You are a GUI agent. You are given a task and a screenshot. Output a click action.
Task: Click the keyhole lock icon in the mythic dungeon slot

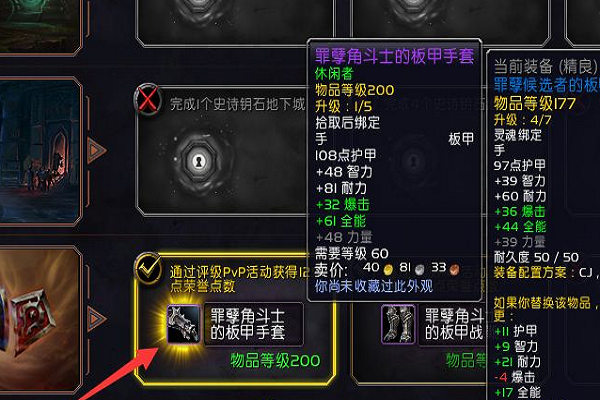click(198, 161)
